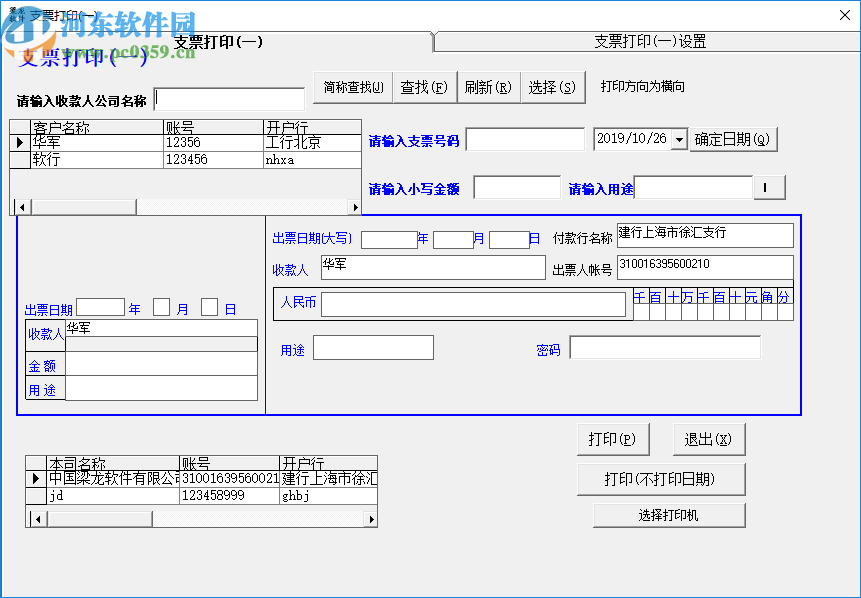Click the row selector arrow beside 中国梁龙软件有限公司
The height and width of the screenshot is (598, 861).
click(x=34, y=478)
